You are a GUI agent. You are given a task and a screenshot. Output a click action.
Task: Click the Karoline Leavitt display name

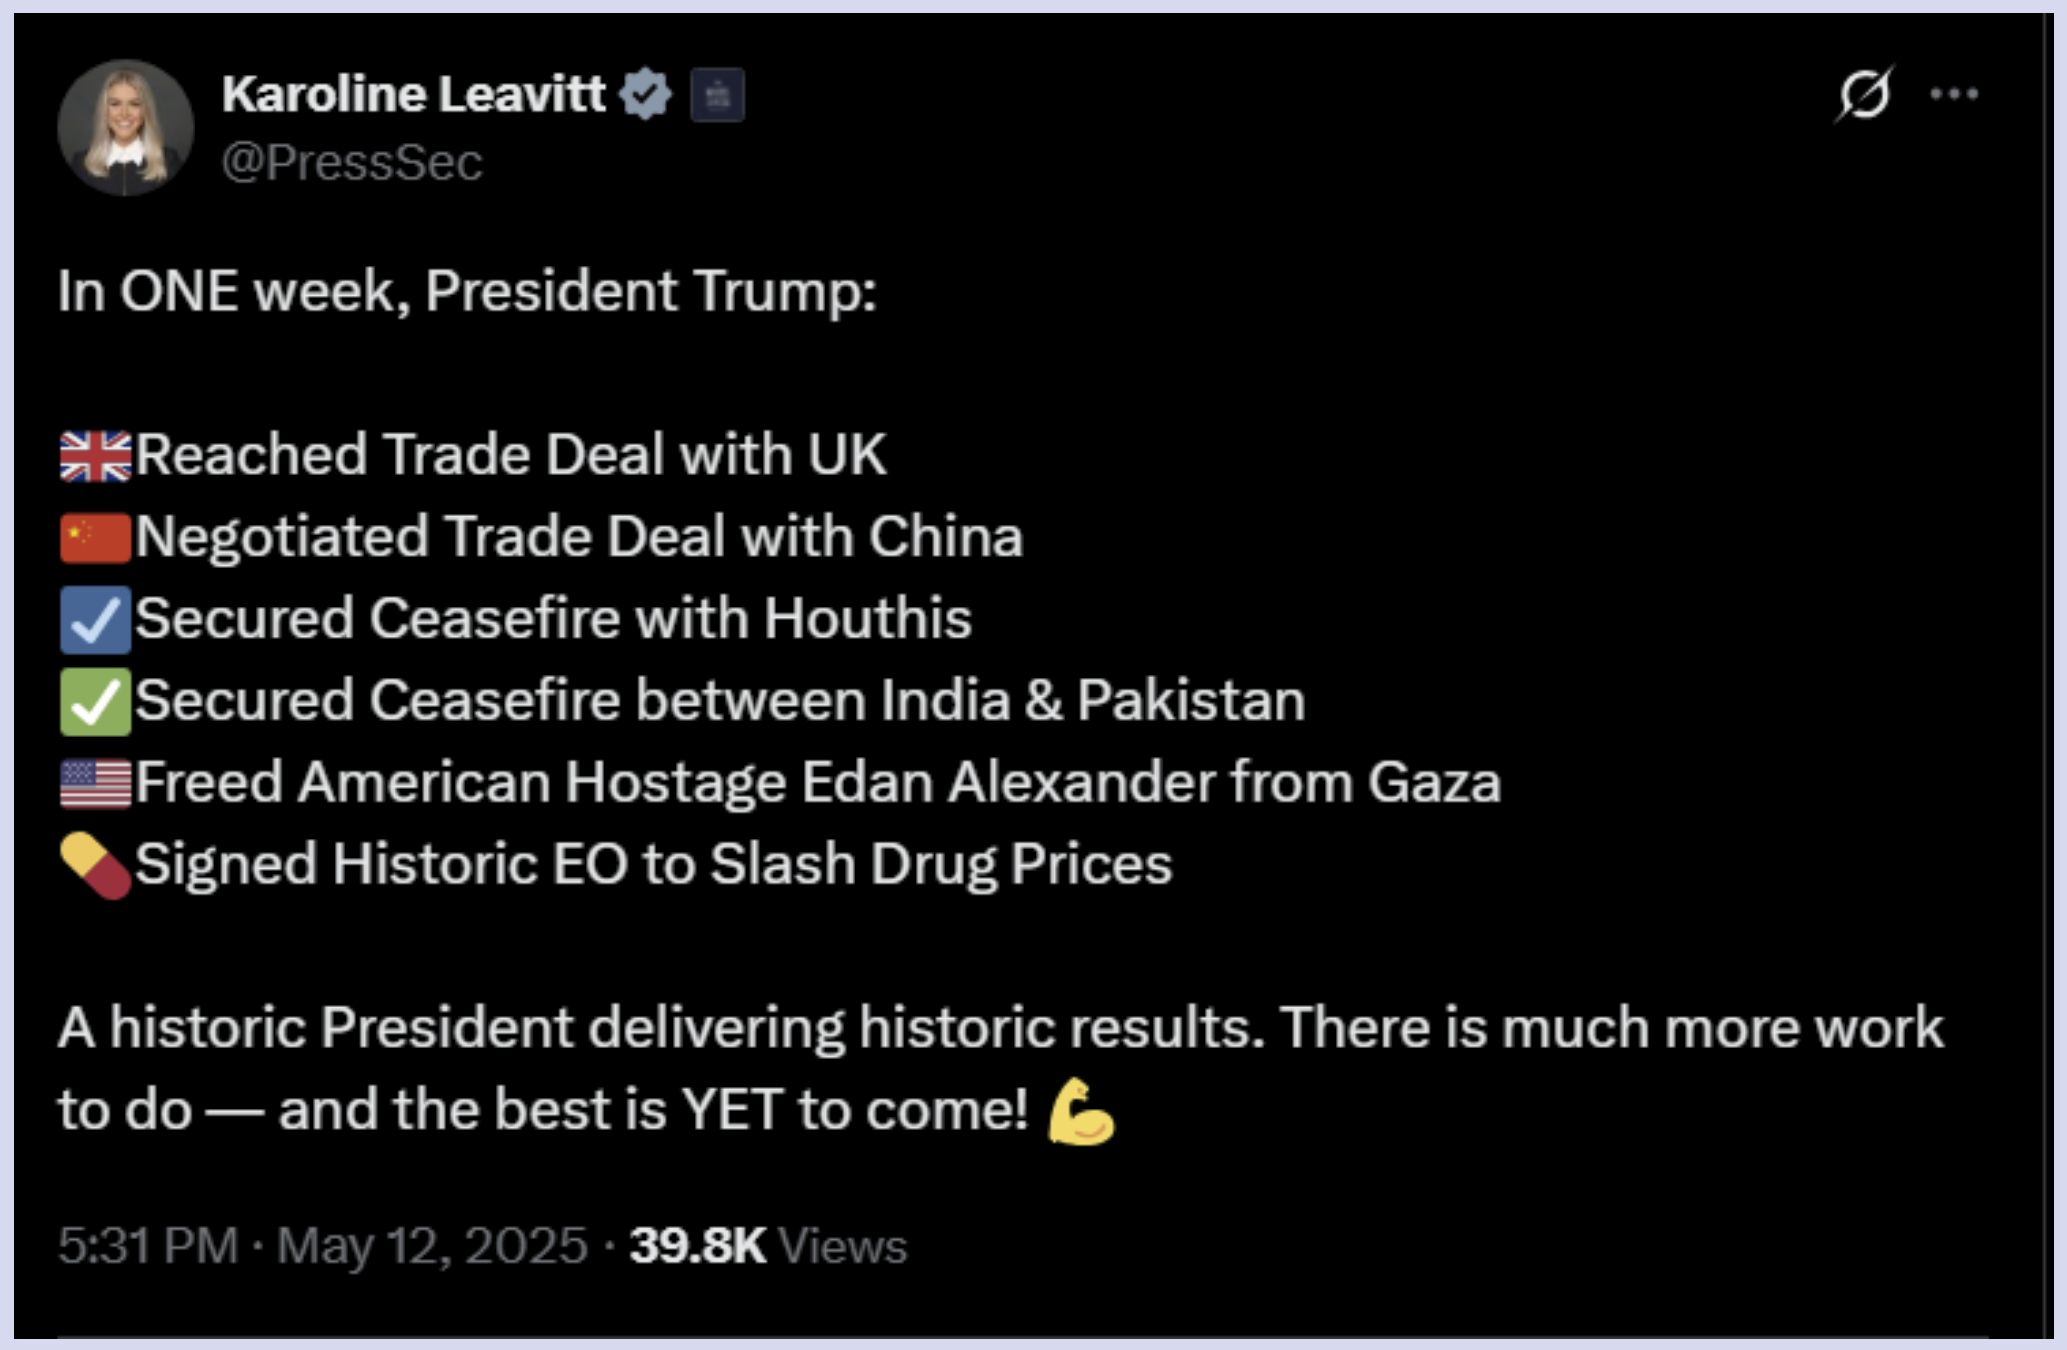tap(413, 95)
